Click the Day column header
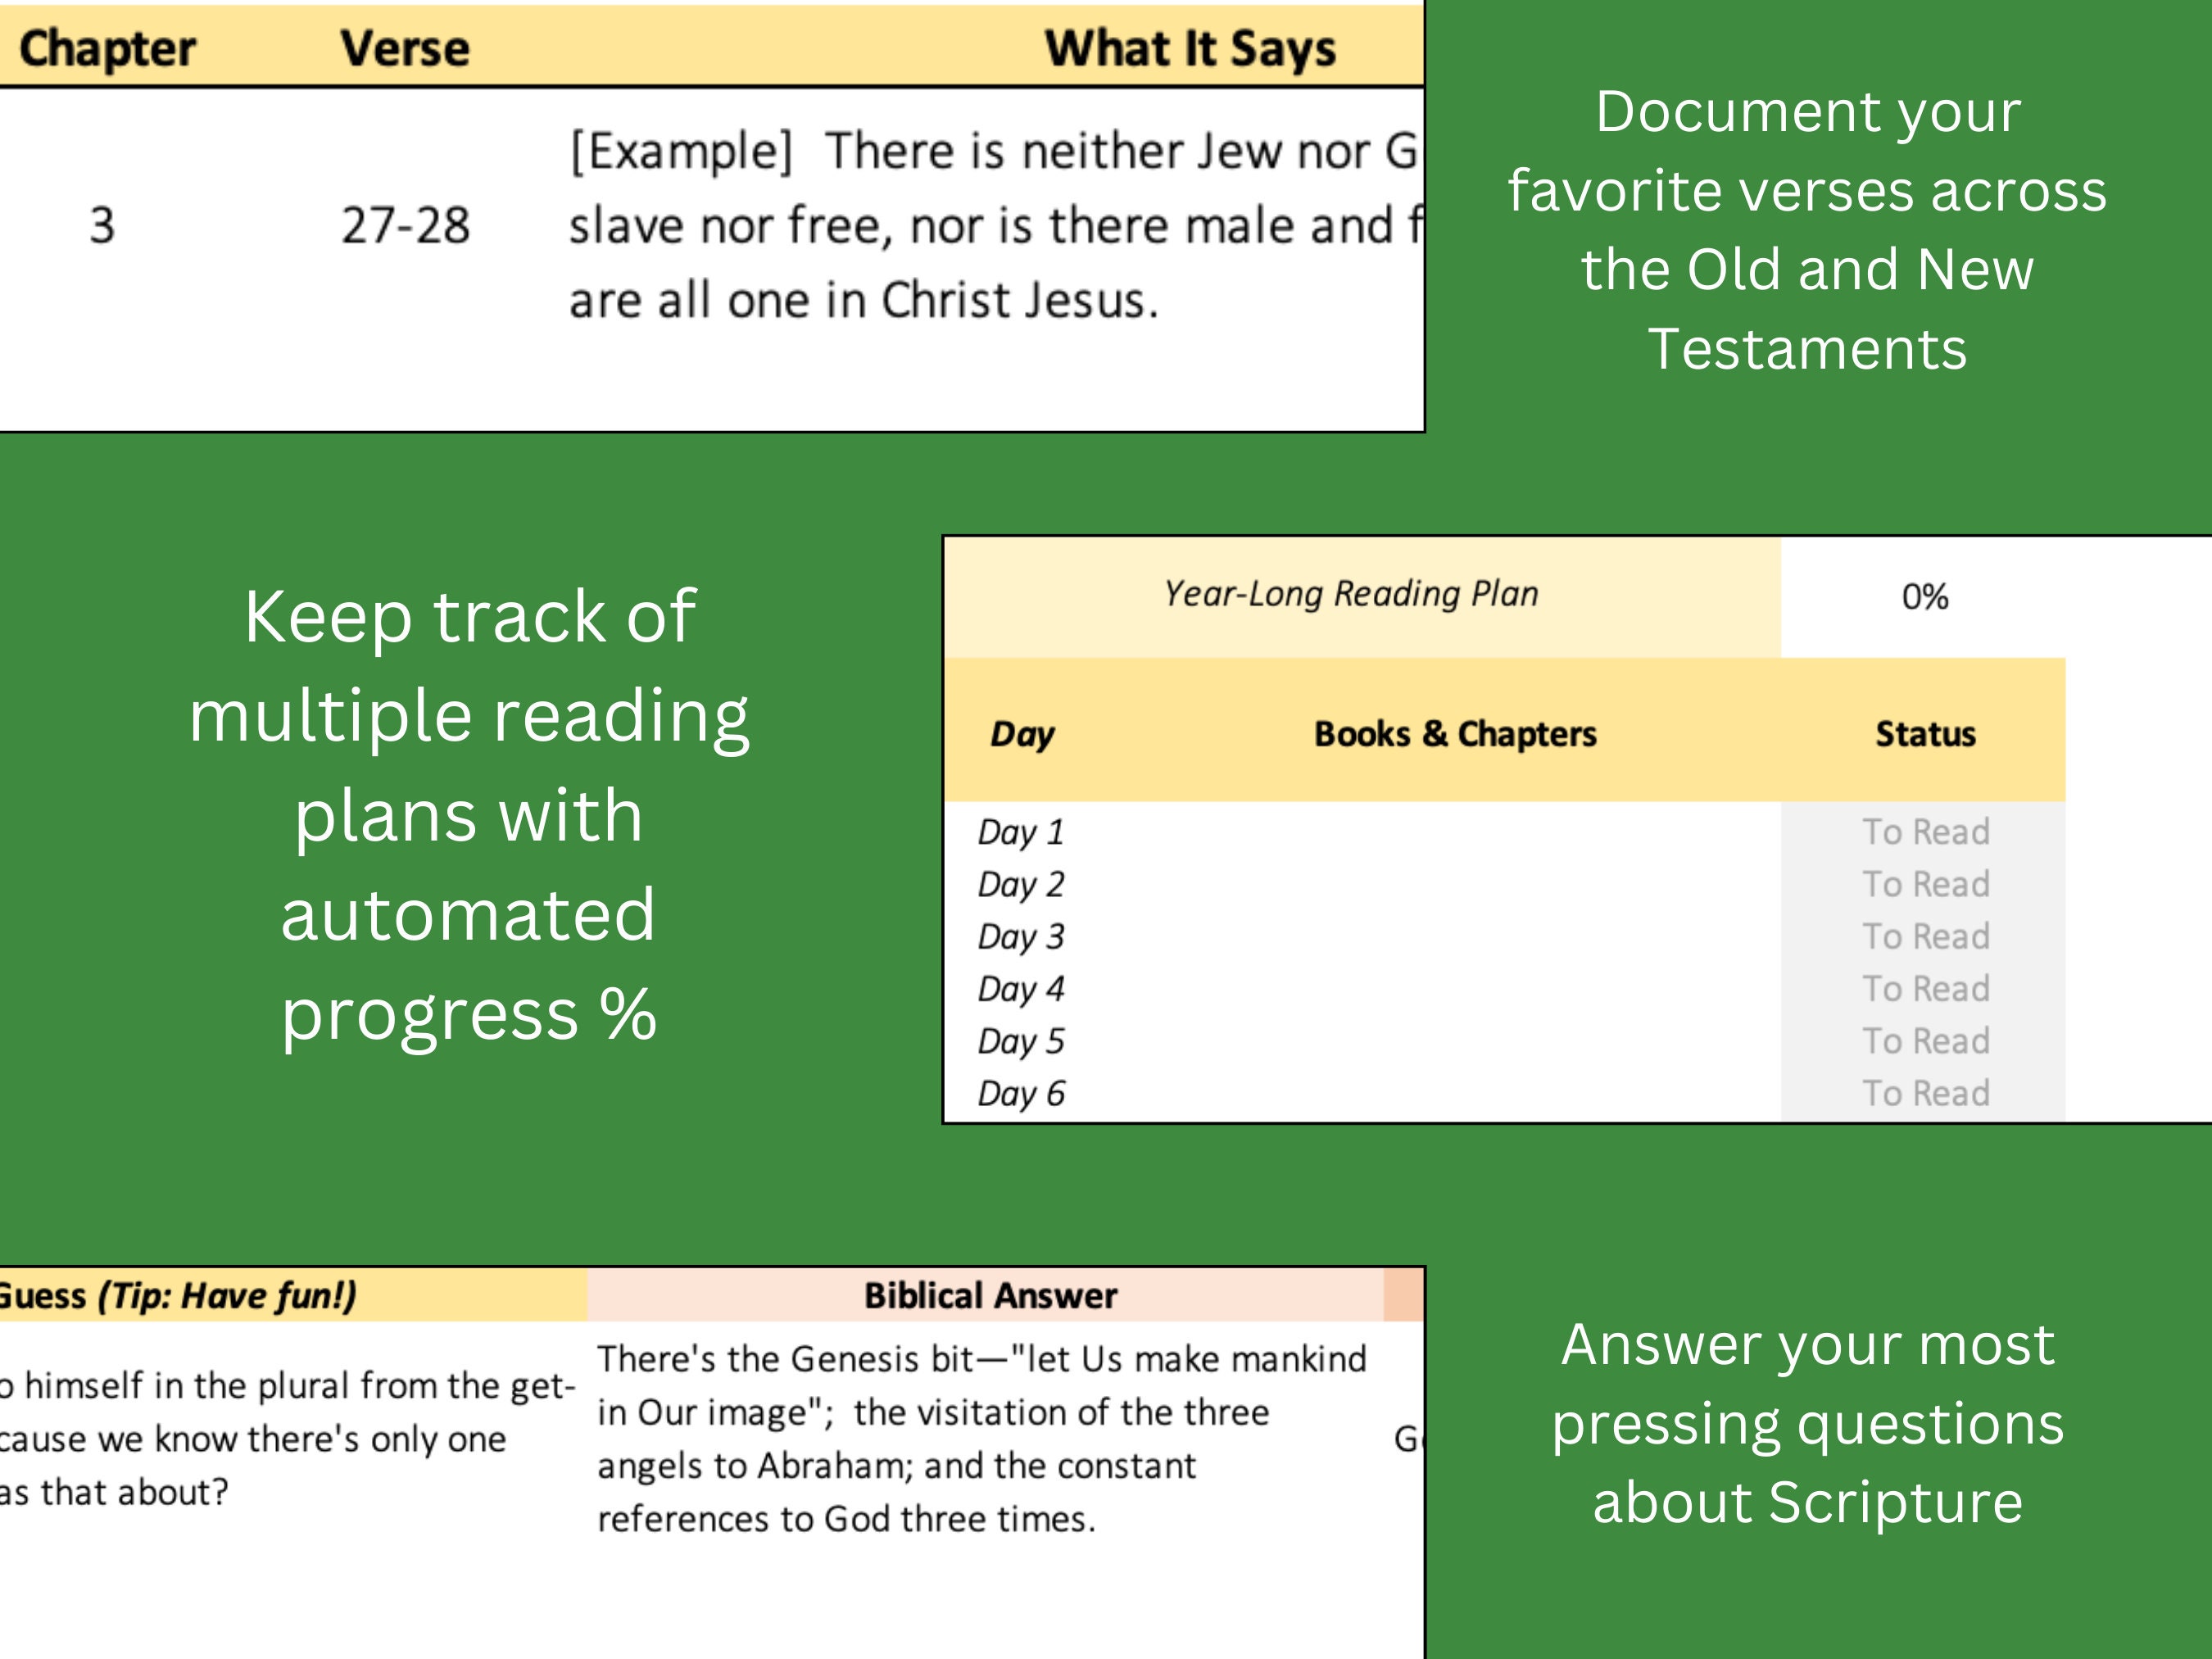 point(1020,733)
